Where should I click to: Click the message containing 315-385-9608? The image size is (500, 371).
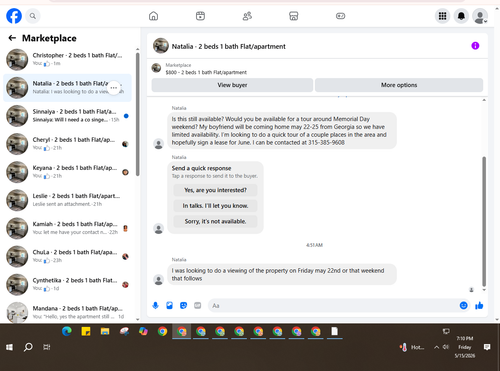[282, 131]
